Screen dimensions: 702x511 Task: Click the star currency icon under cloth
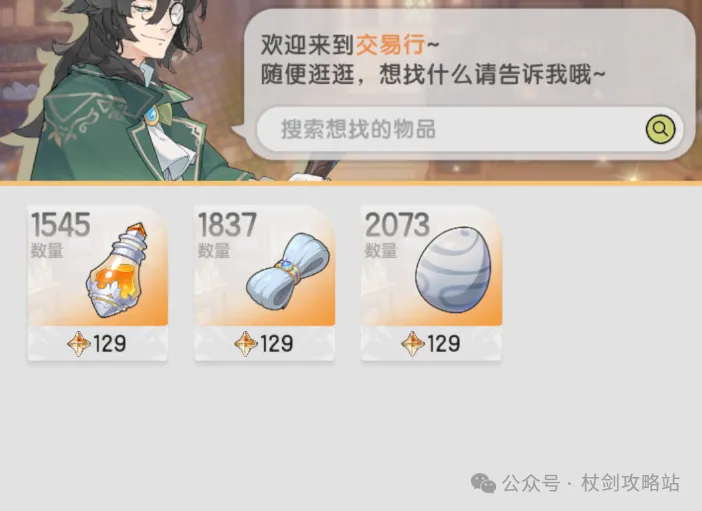tap(246, 344)
